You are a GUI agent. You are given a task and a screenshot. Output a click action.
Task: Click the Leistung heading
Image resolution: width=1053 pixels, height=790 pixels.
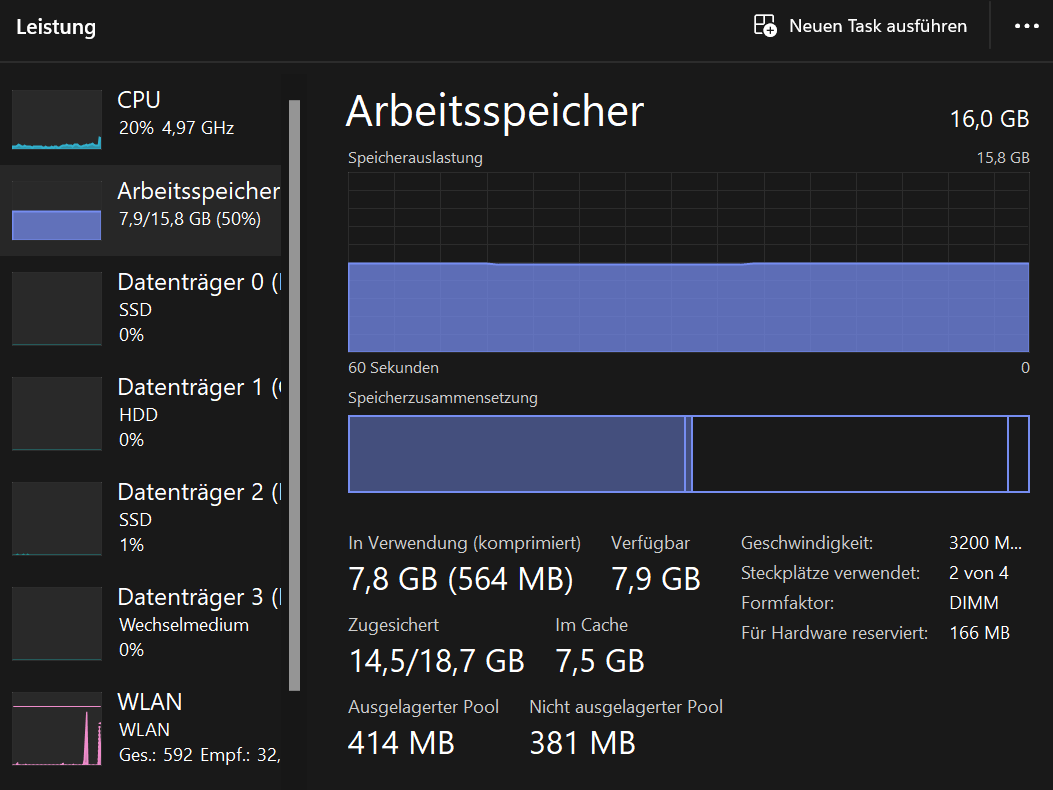click(x=56, y=27)
